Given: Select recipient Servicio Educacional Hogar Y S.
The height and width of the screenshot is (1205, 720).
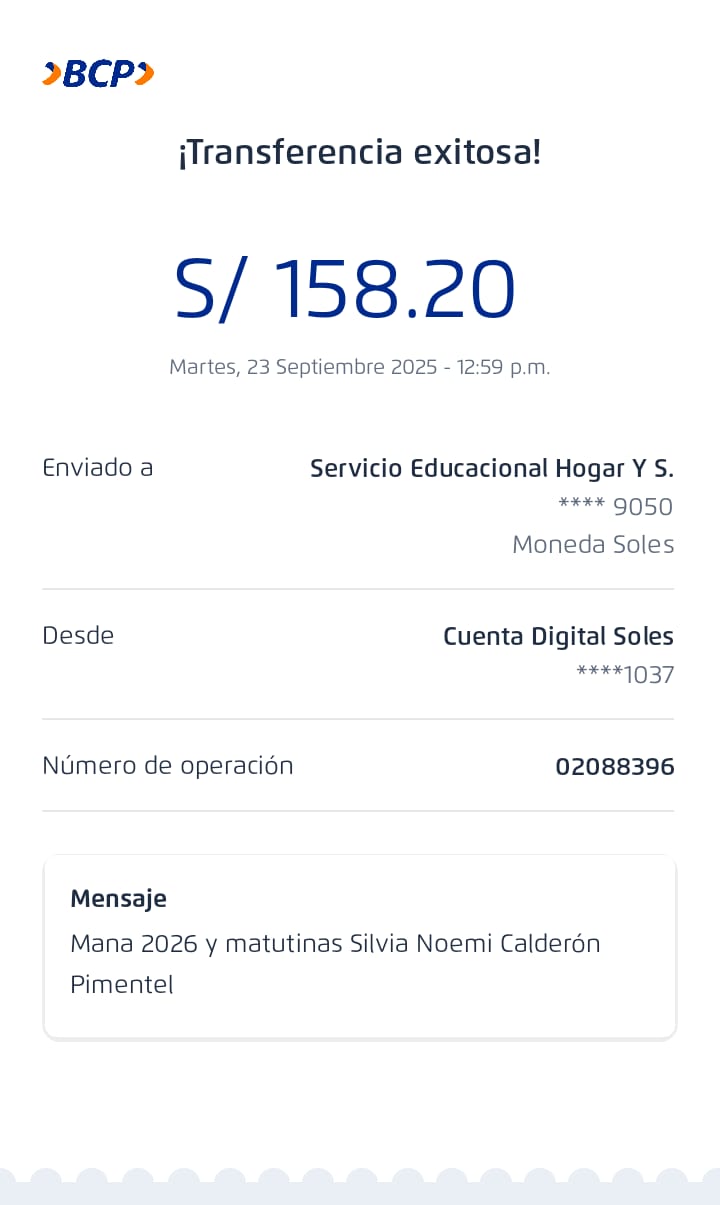Looking at the screenshot, I should 491,468.
